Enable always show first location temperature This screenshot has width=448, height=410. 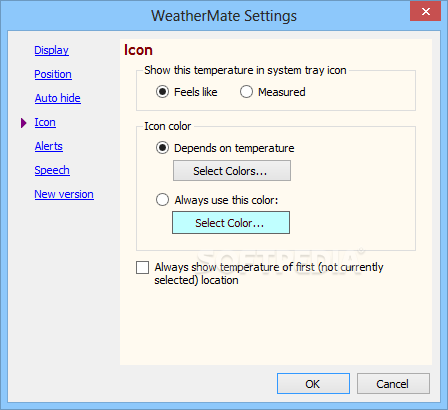(x=142, y=267)
